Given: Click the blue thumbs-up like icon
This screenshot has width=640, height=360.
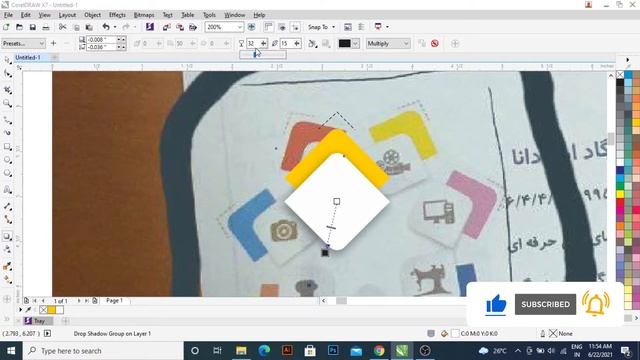Looking at the screenshot, I should pyautogui.click(x=496, y=304).
